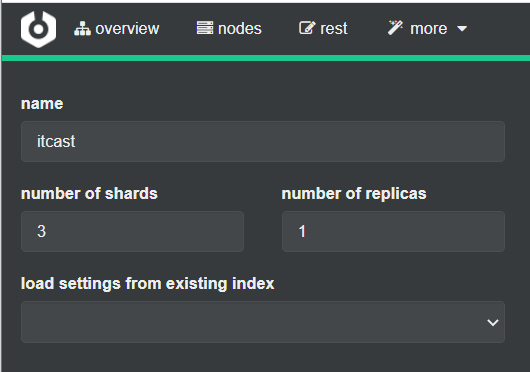Click the chevron in the existing index selector
The width and height of the screenshot is (530, 372).
coord(493,323)
